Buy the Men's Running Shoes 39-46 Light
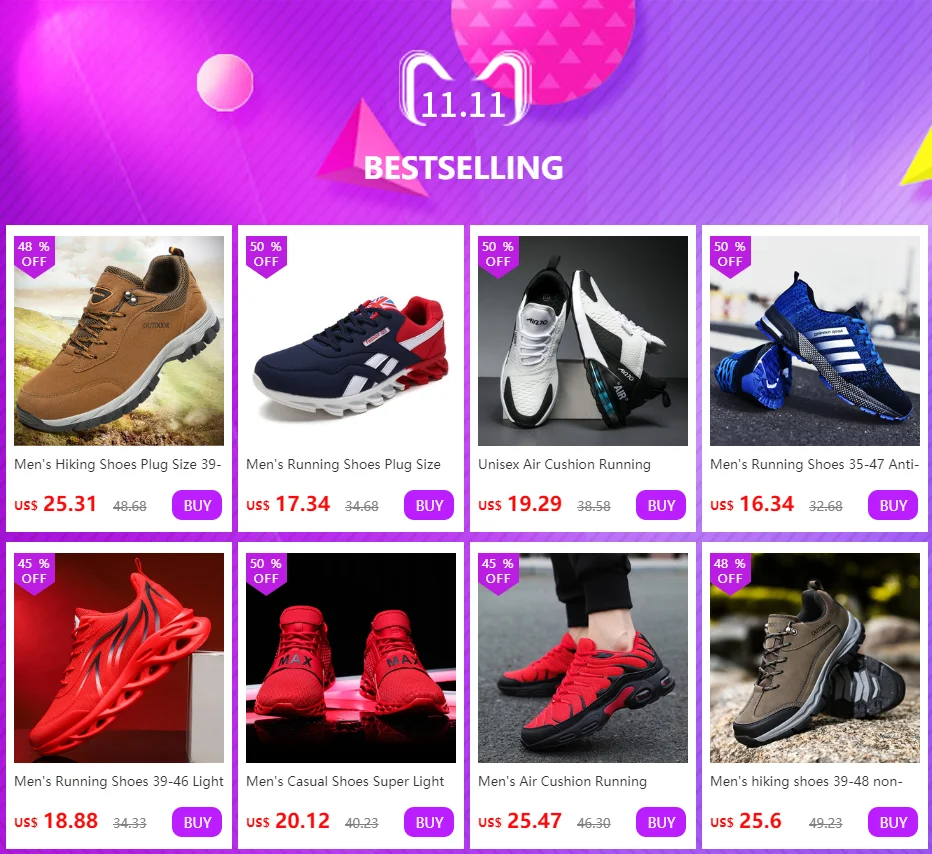Image resolution: width=932 pixels, height=854 pixels. click(197, 822)
